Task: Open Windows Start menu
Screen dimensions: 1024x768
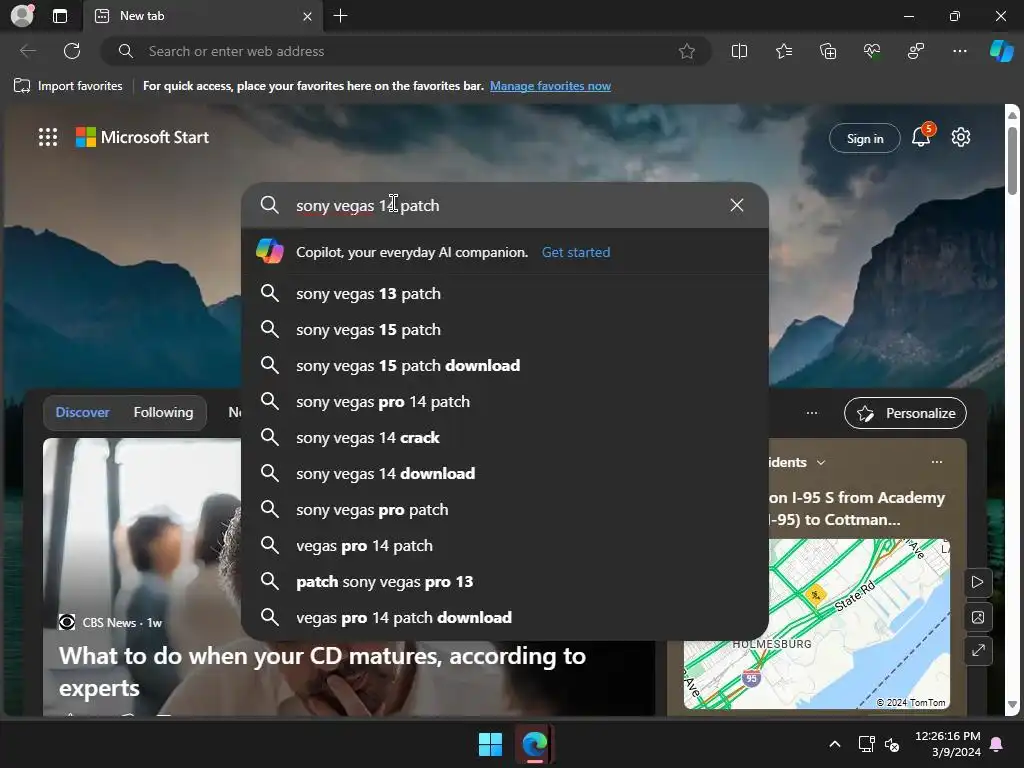Action: coord(490,744)
